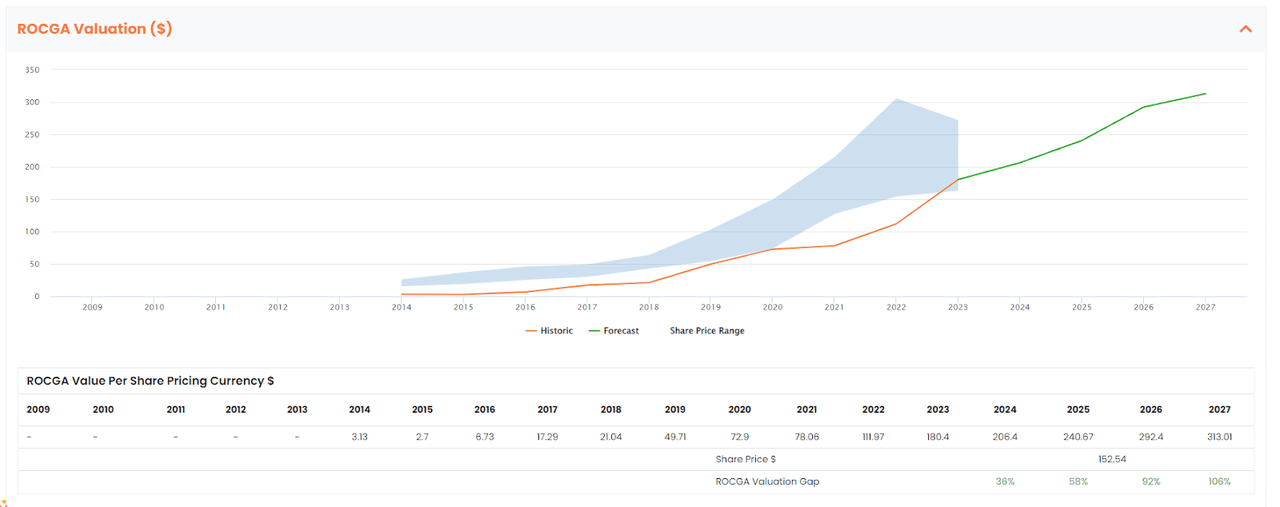Screen dimensions: 1280x507
Task: Click the 36% valuation gap value
Action: click(1005, 481)
